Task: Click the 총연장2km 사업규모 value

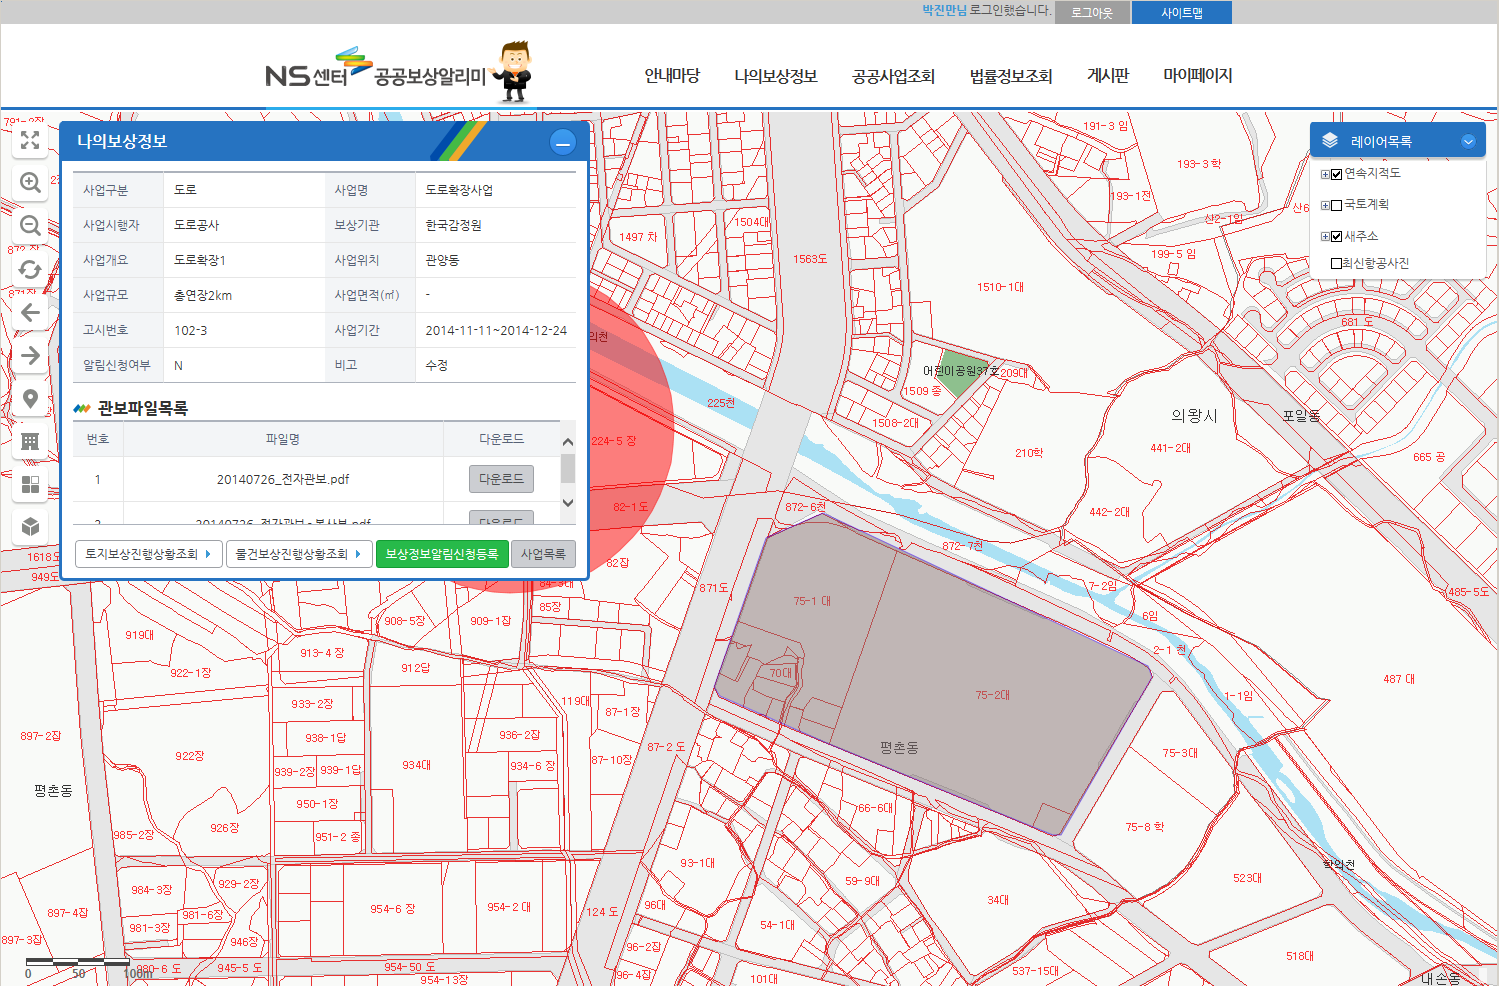Action: [x=203, y=295]
